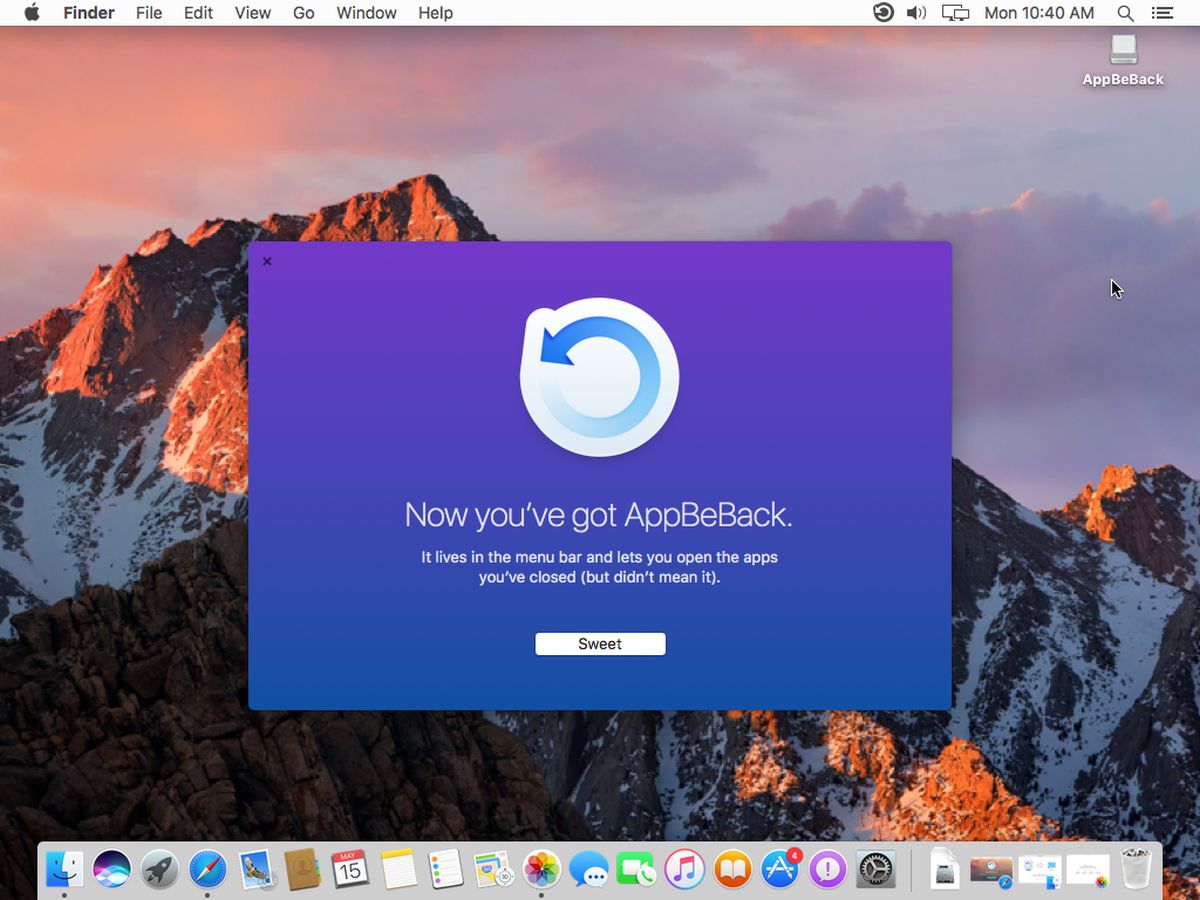The height and width of the screenshot is (900, 1200).
Task: Open Feedback Assistant from the Dock
Action: pos(828,869)
